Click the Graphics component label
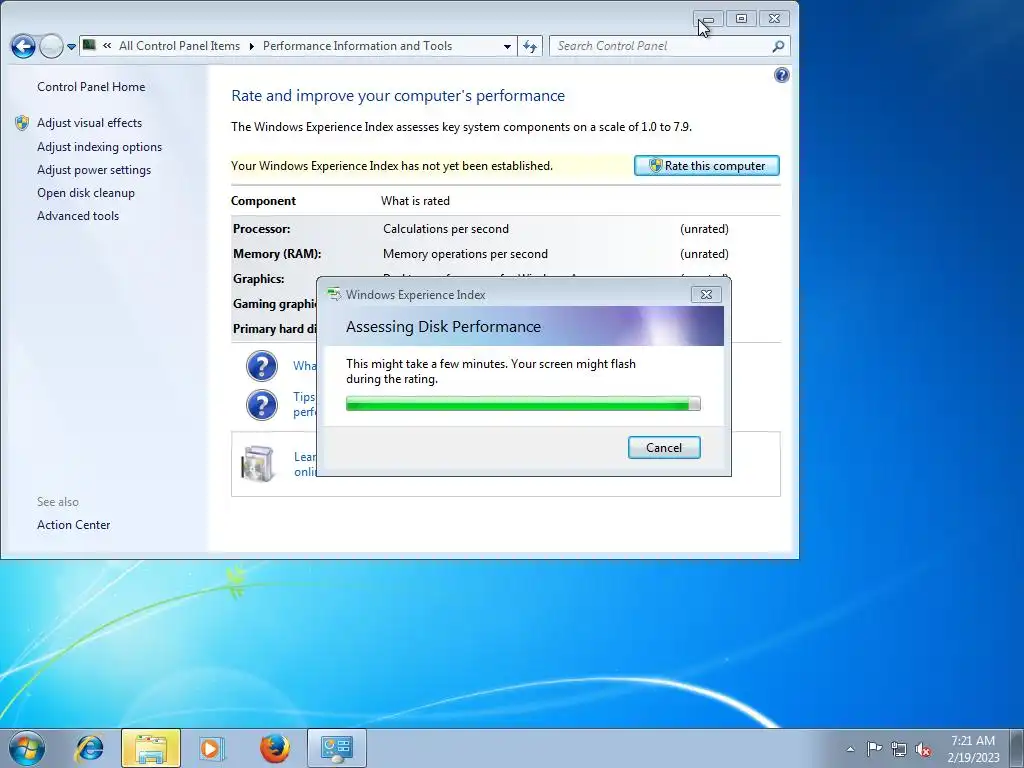1024x768 pixels. (x=259, y=279)
